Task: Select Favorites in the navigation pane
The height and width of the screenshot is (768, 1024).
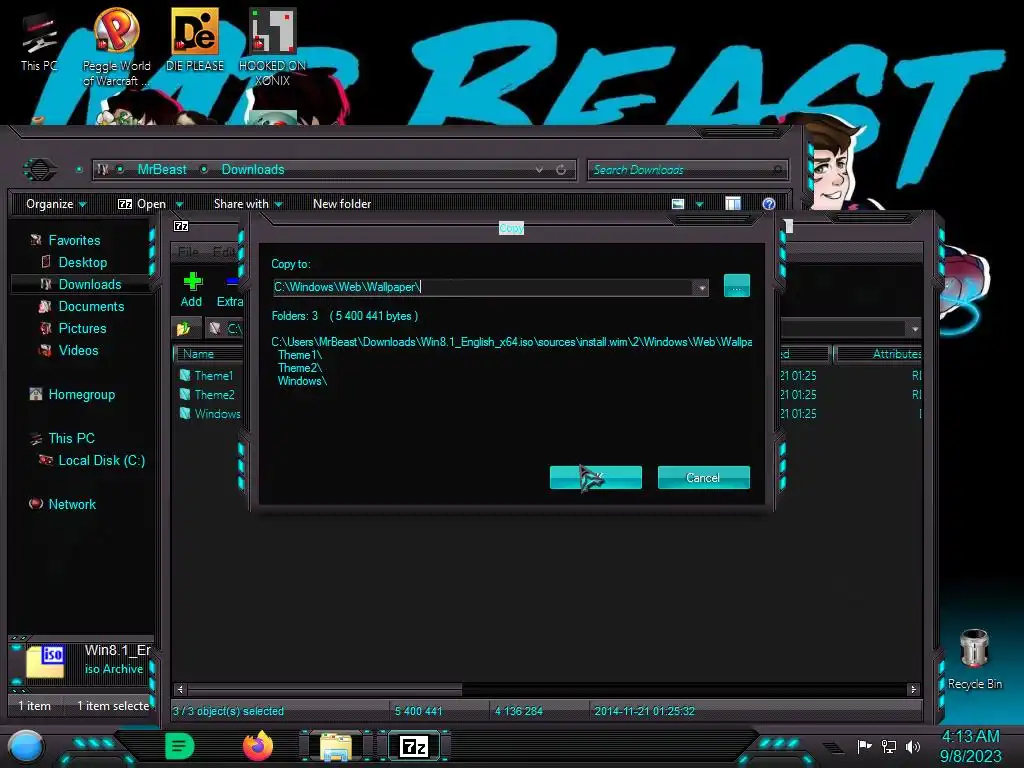Action: [74, 240]
